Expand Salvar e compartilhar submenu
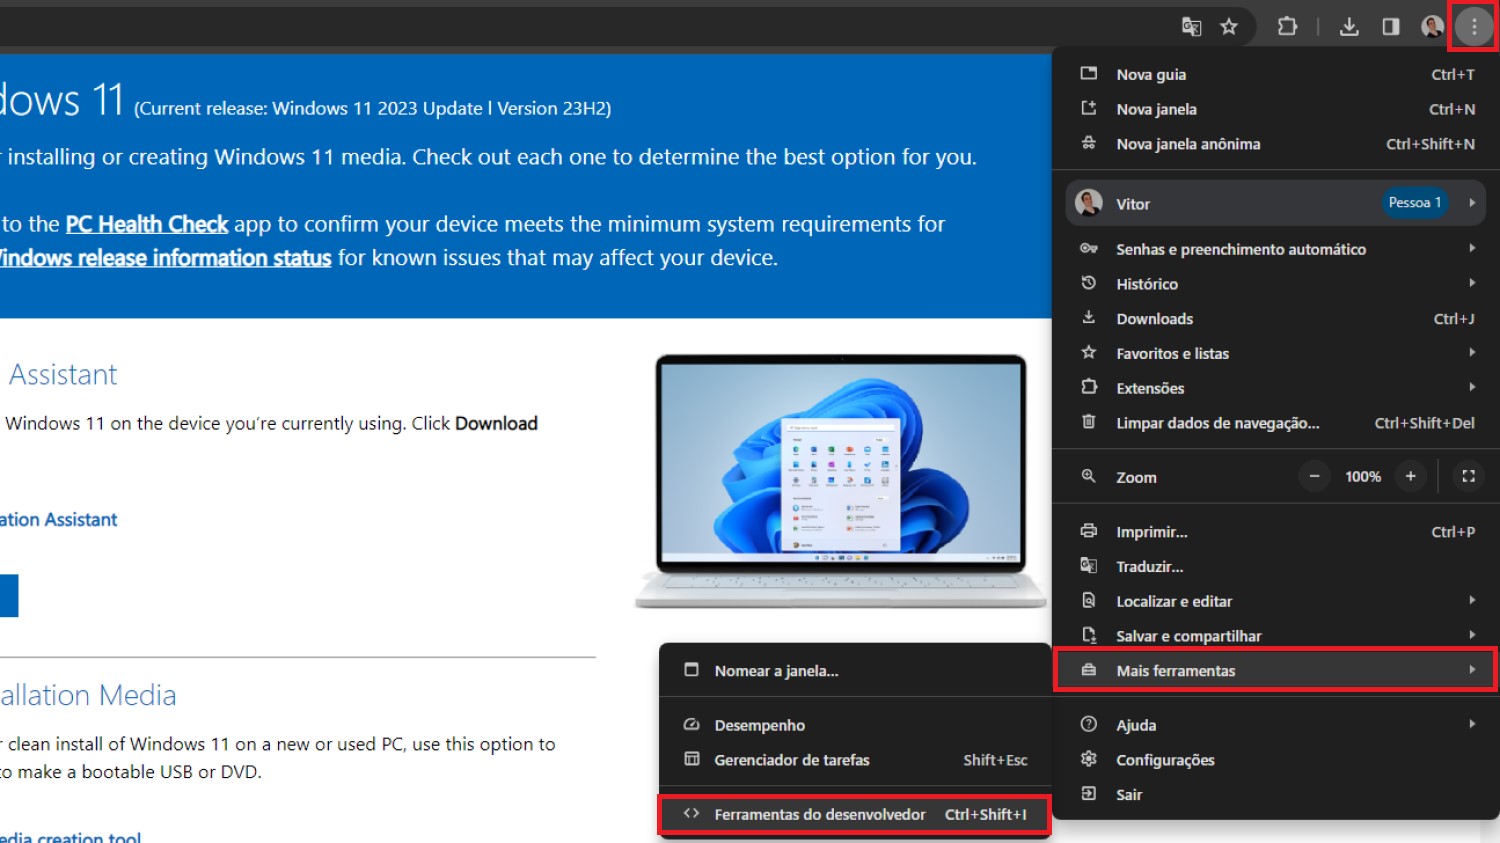The height and width of the screenshot is (843, 1500). tap(1276, 636)
